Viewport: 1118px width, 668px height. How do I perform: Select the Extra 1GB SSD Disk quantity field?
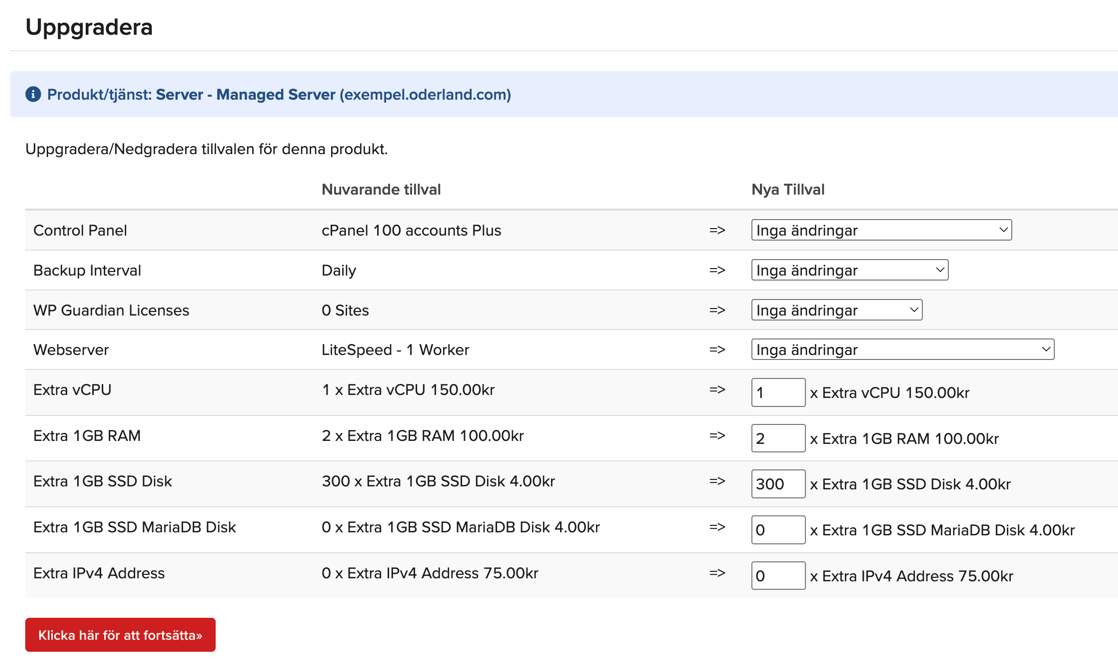click(777, 484)
